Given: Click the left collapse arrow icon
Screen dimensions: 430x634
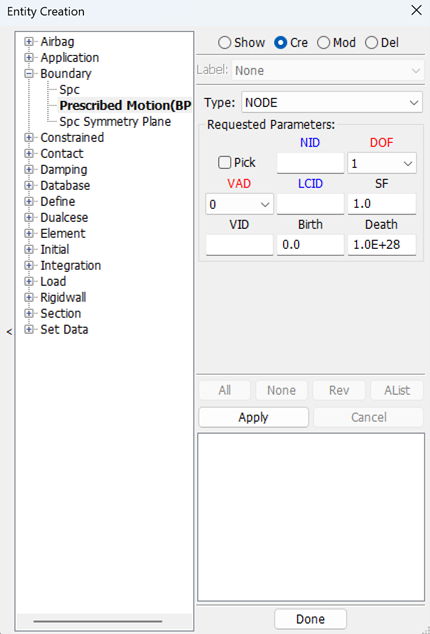Looking at the screenshot, I should tap(9, 332).
